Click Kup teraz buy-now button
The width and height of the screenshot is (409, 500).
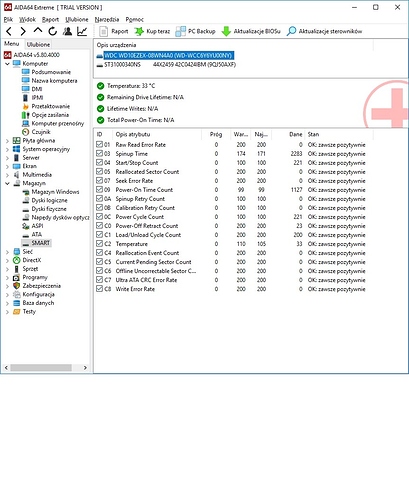pyautogui.click(x=152, y=31)
